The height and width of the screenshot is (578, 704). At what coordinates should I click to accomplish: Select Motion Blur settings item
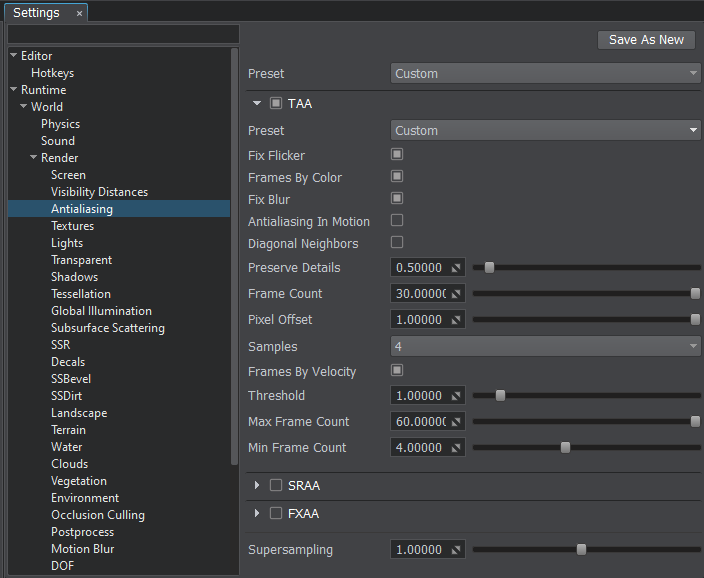pos(82,549)
